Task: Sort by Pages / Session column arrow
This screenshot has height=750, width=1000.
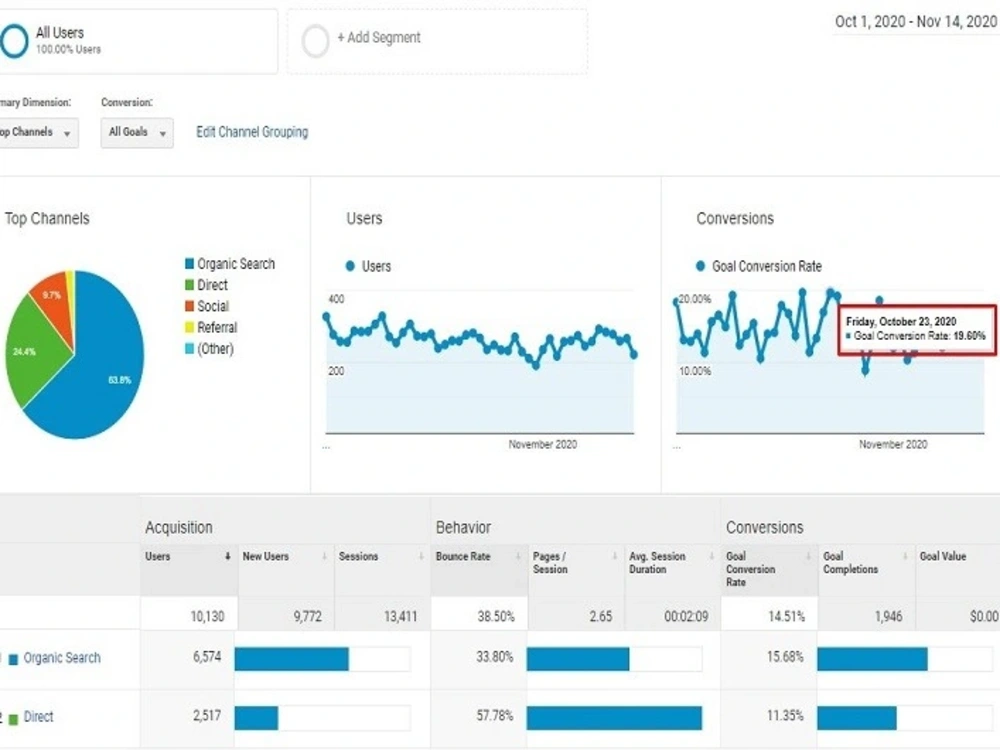Action: coord(615,557)
